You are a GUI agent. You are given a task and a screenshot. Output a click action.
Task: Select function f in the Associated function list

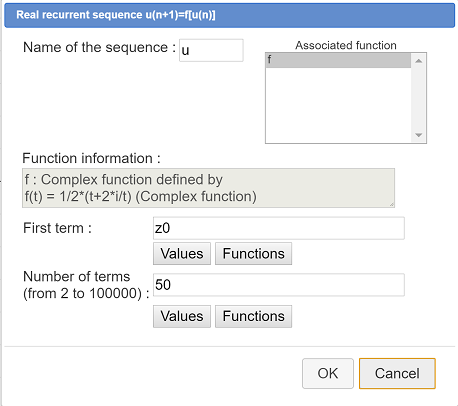click(x=338, y=60)
